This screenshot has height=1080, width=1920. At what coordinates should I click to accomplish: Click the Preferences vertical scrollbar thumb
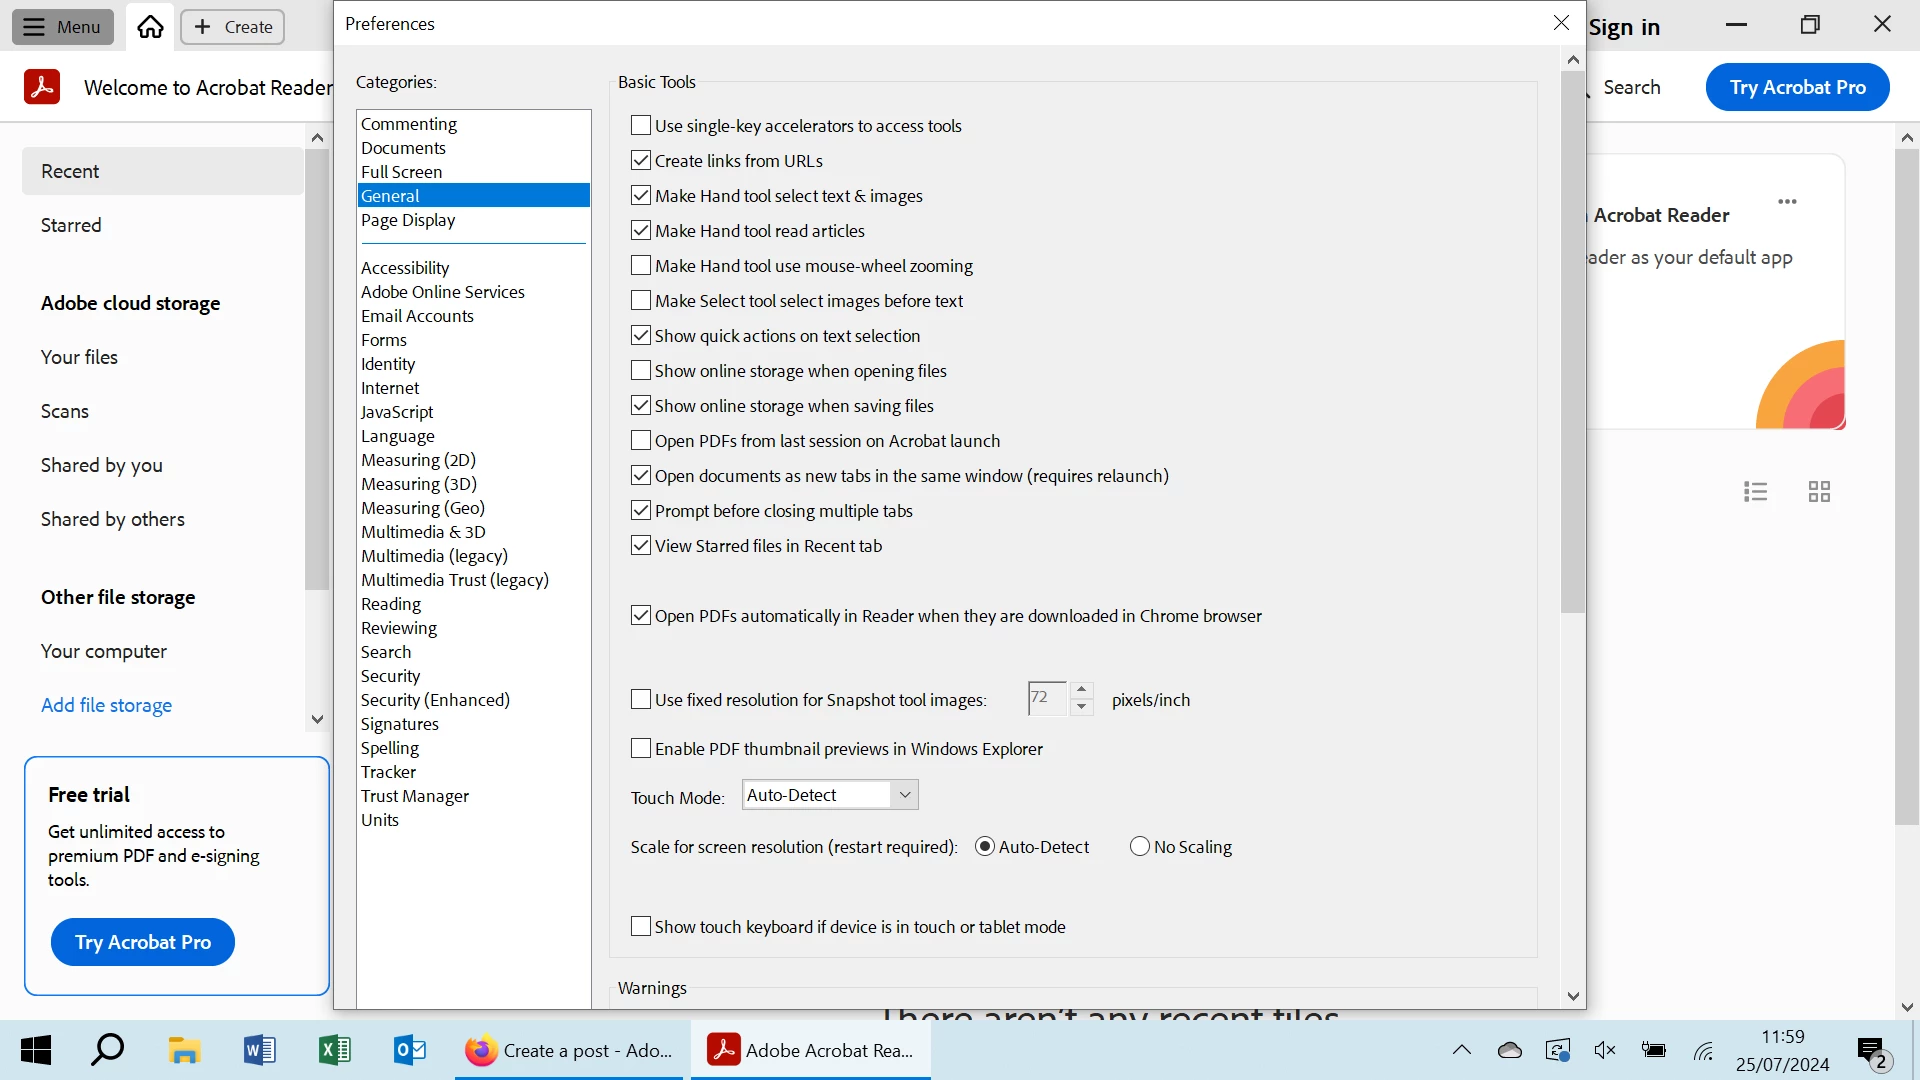[1573, 340]
